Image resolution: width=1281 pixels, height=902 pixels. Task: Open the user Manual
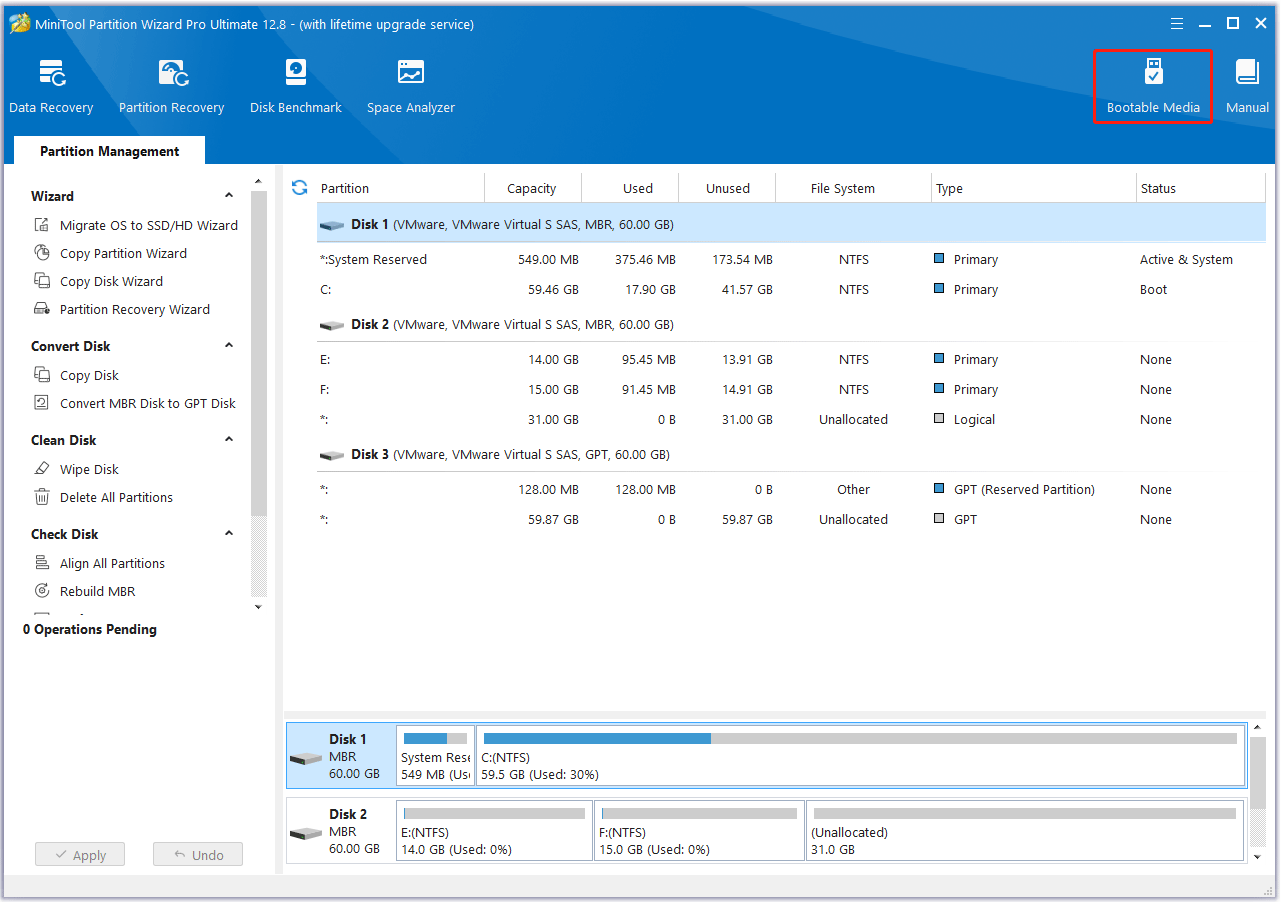point(1246,85)
